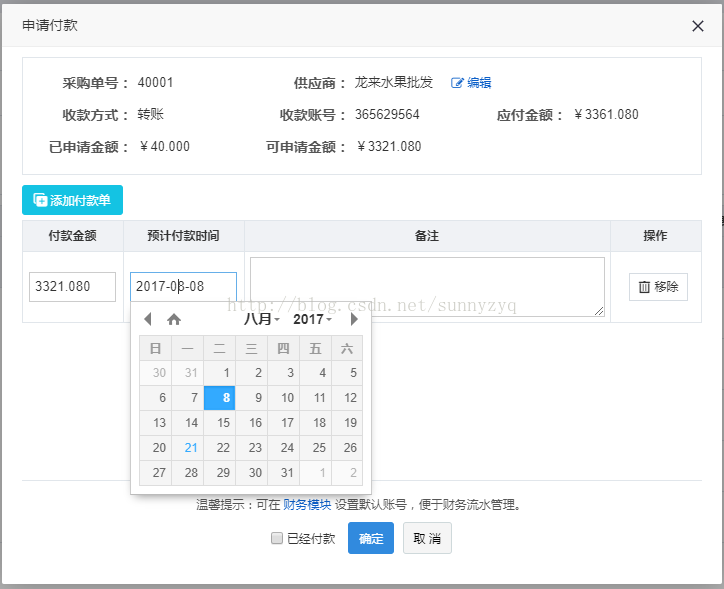The width and height of the screenshot is (724, 589).
Task: Click the order number 40001
Action: pos(156,83)
